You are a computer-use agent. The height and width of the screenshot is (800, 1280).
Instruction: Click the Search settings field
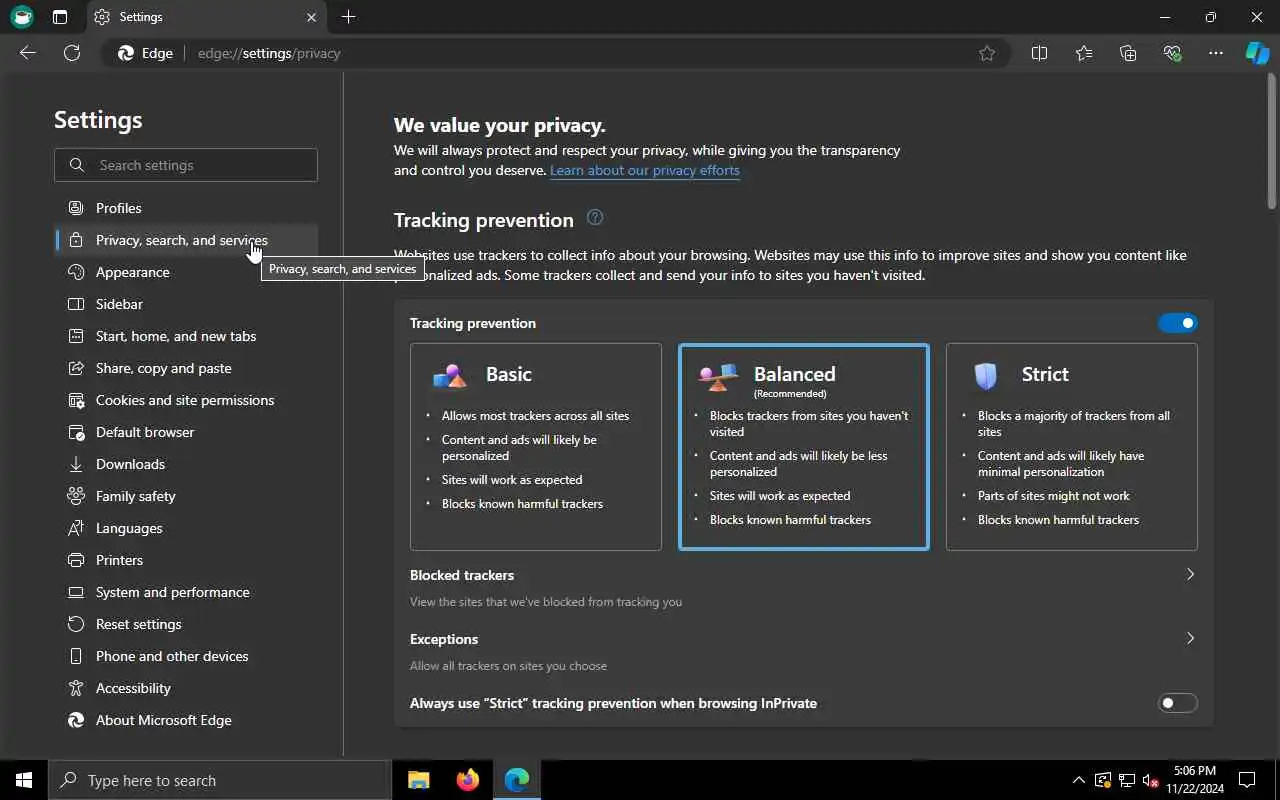coord(186,165)
